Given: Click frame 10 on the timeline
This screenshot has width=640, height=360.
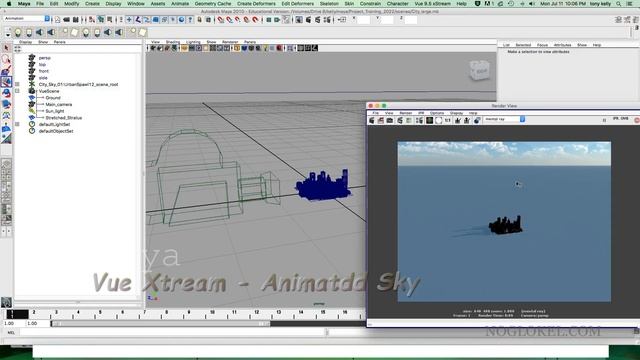Looking at the screenshot, I should pos(212,312).
